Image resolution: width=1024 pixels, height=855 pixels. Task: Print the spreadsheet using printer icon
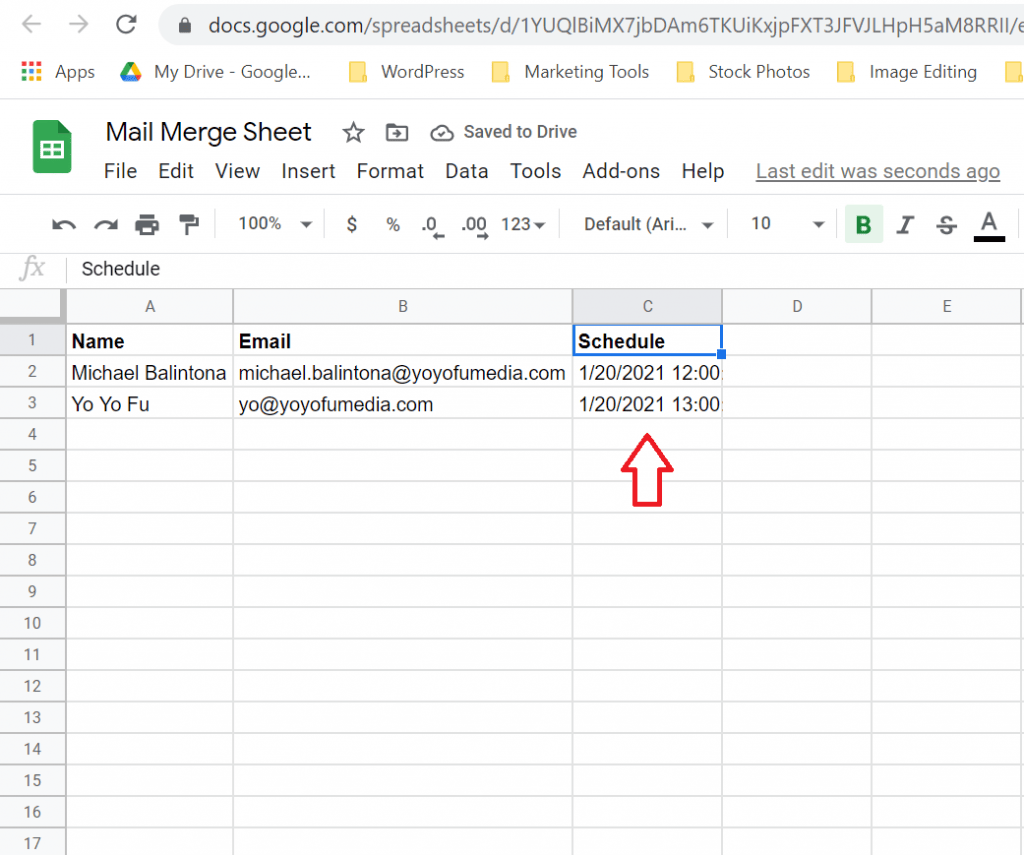147,225
